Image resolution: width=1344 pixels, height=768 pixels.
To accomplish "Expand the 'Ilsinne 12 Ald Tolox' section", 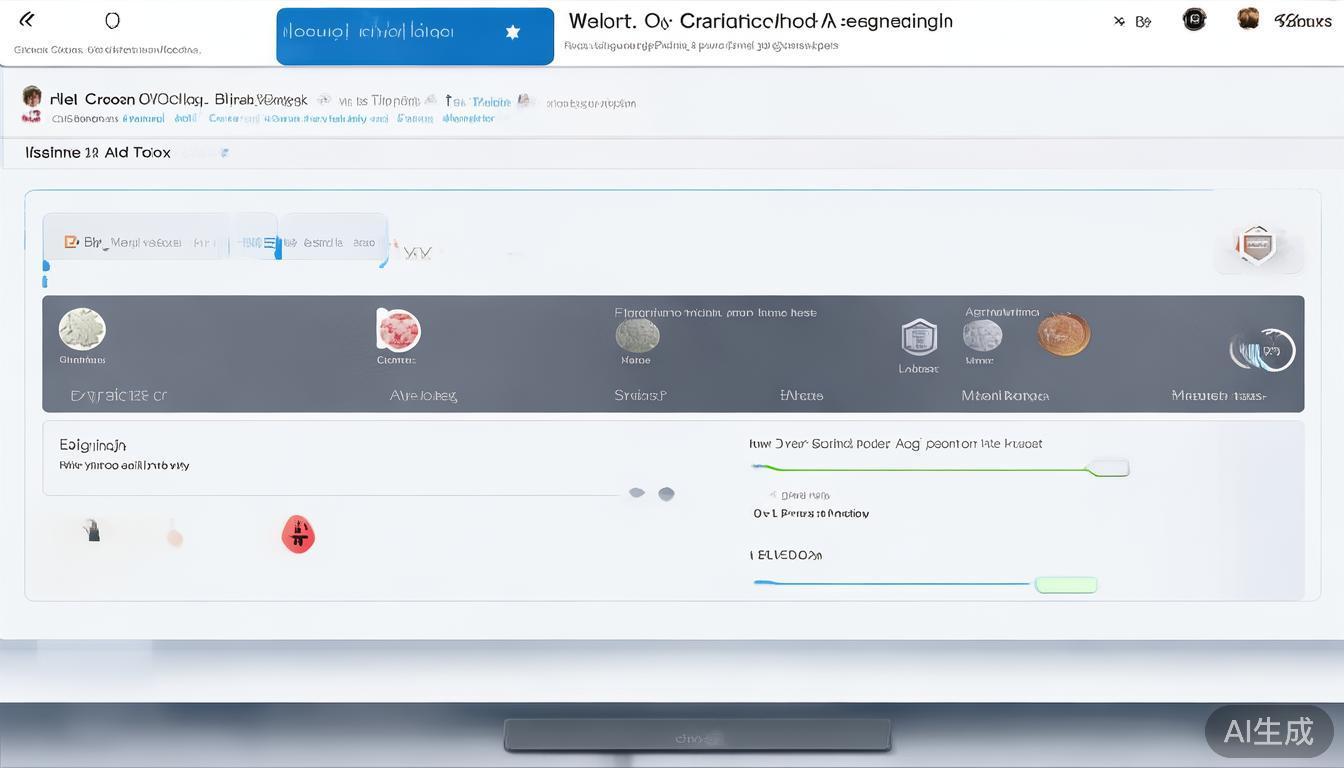I will [x=98, y=153].
